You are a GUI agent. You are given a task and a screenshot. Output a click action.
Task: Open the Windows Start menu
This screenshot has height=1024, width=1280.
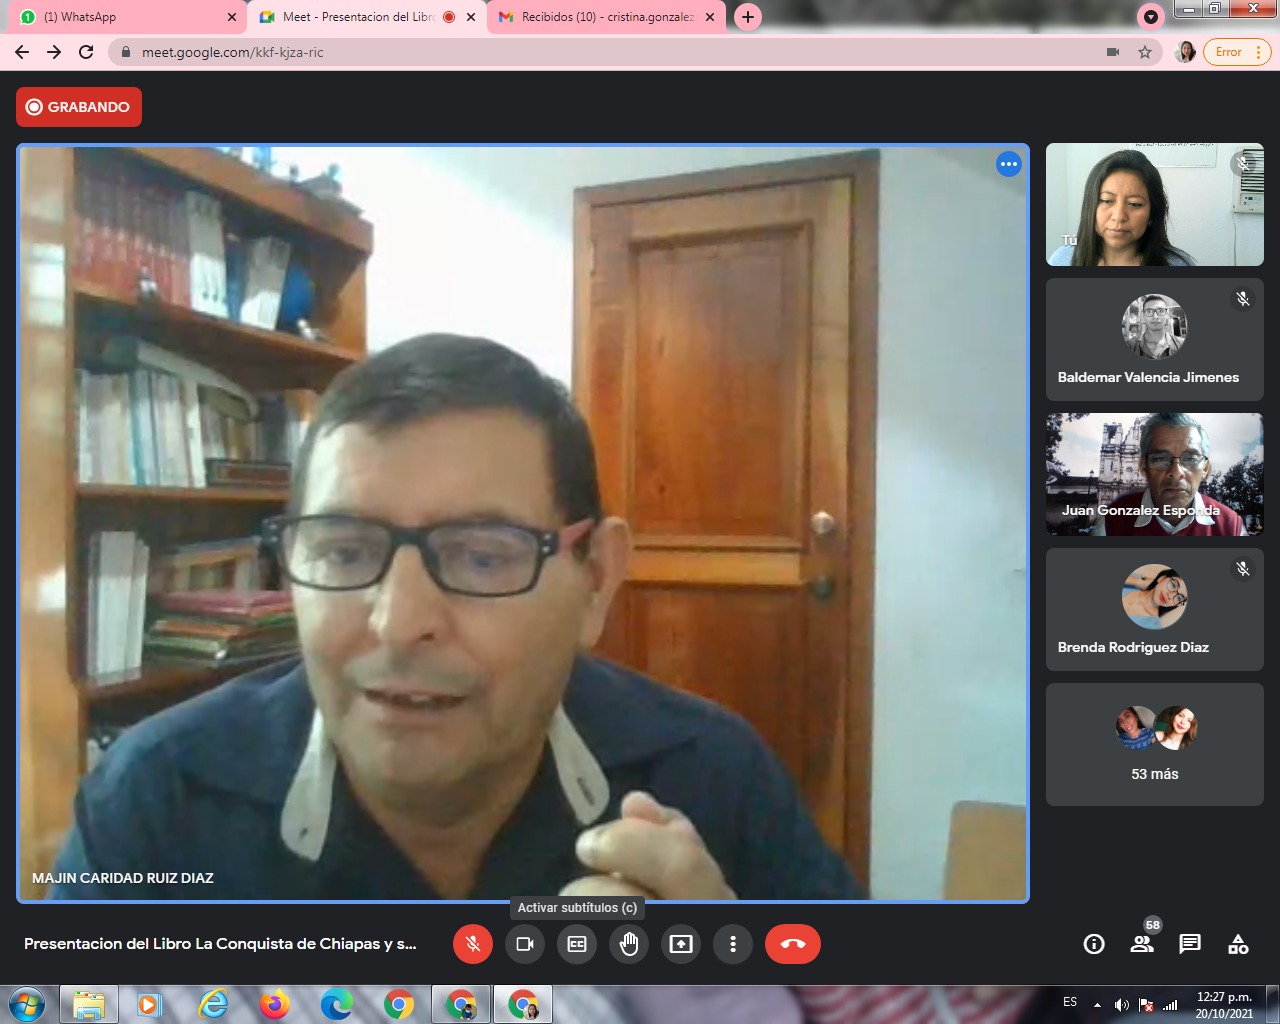[27, 1004]
